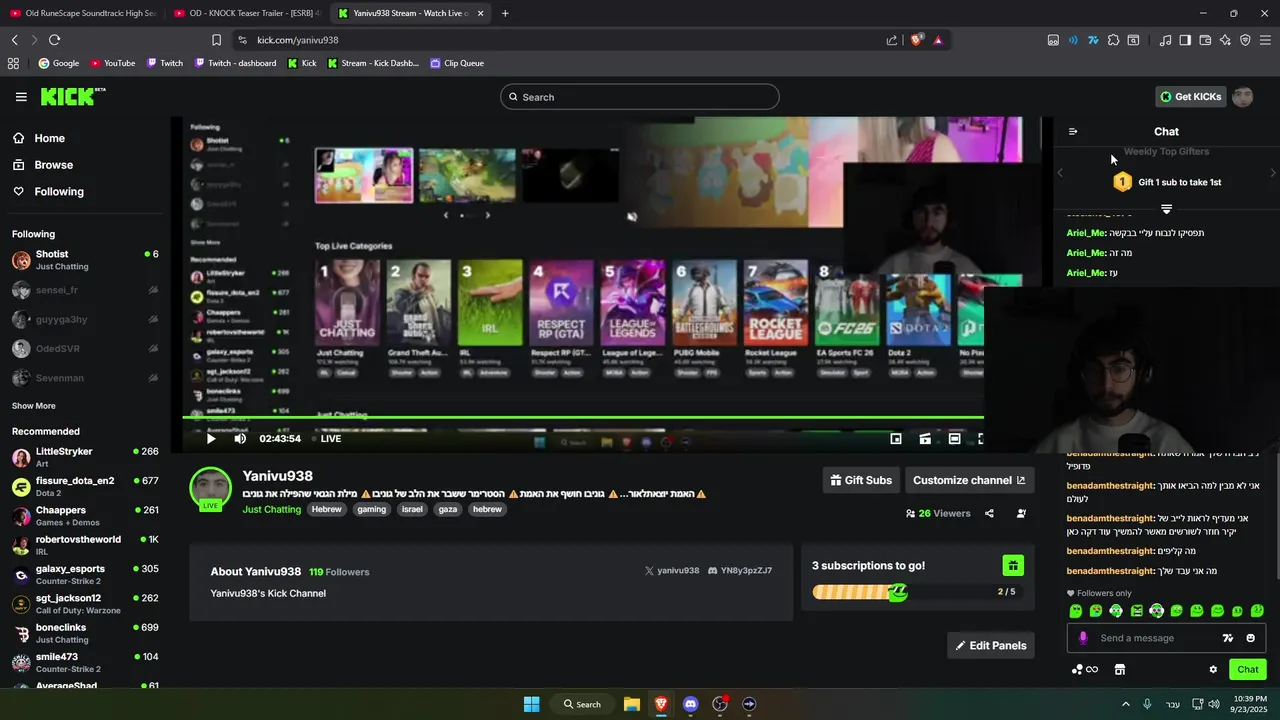The height and width of the screenshot is (720, 1280).
Task: Open Brave Leo AI sparkle icon
Action: (1225, 40)
